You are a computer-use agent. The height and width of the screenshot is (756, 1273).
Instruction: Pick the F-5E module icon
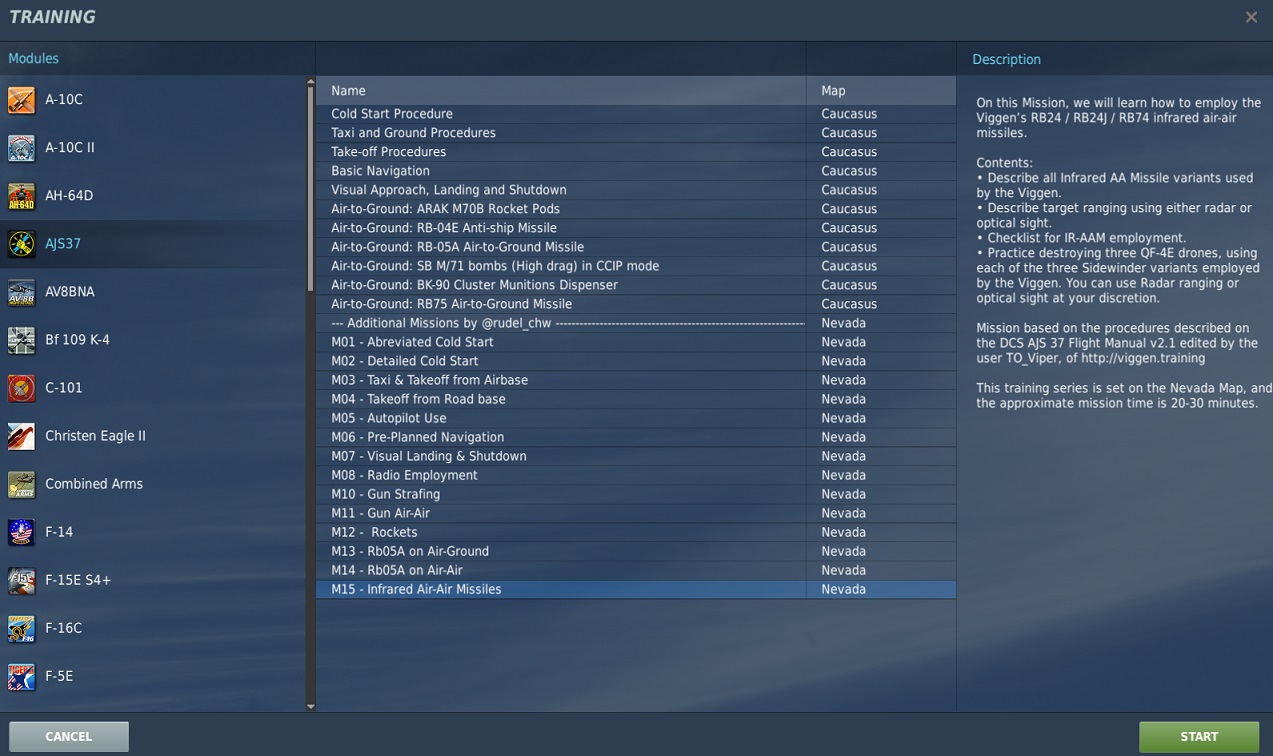coord(21,676)
